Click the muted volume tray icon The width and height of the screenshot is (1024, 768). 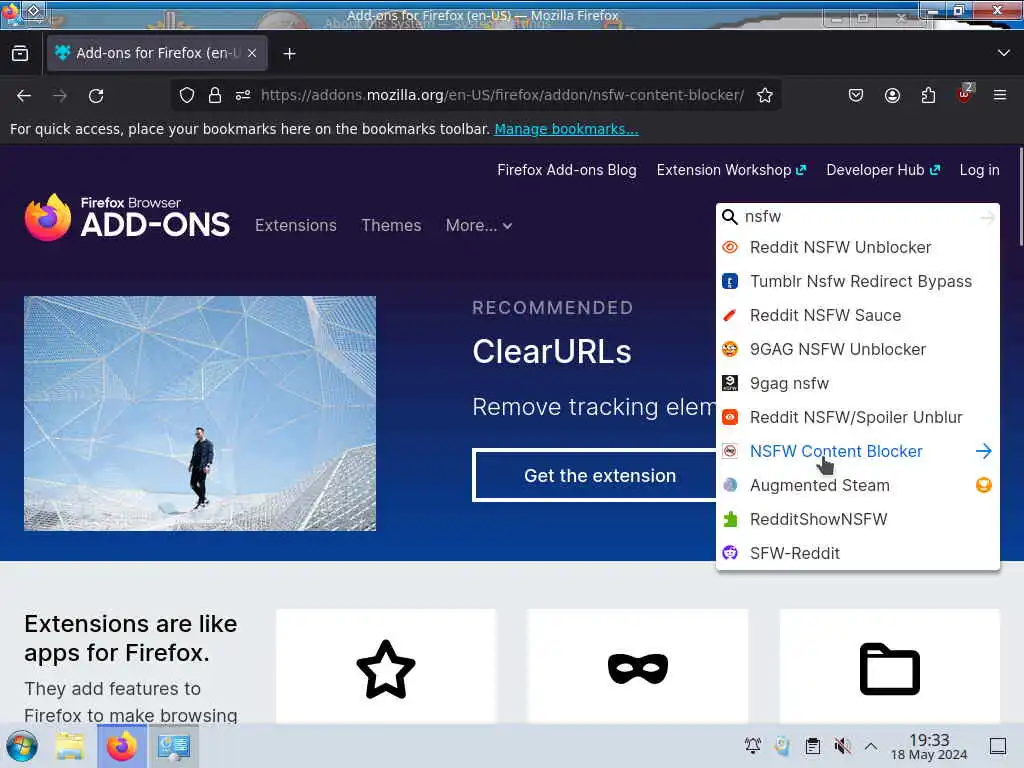click(x=842, y=746)
